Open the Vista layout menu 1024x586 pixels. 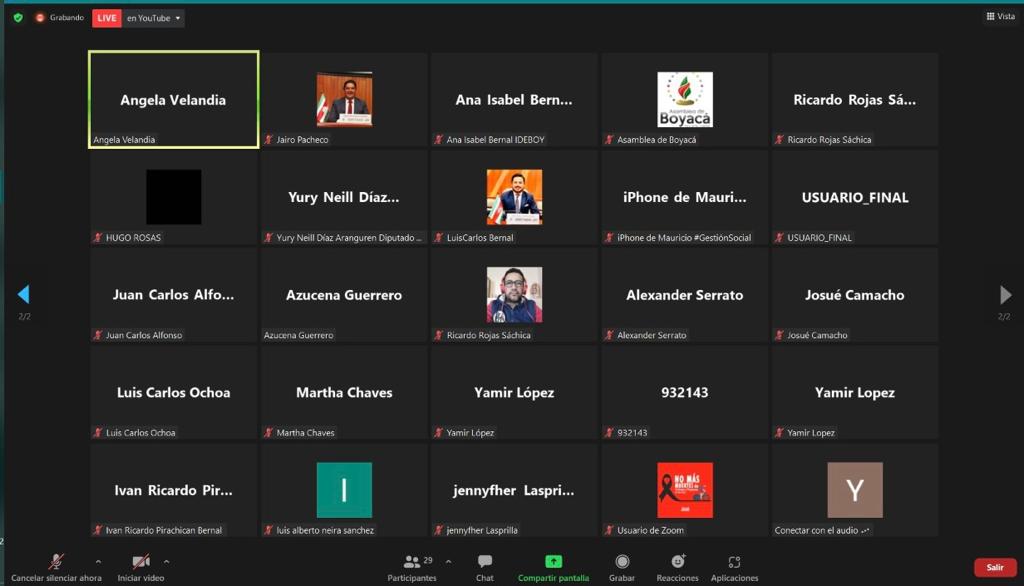click(x=1000, y=16)
